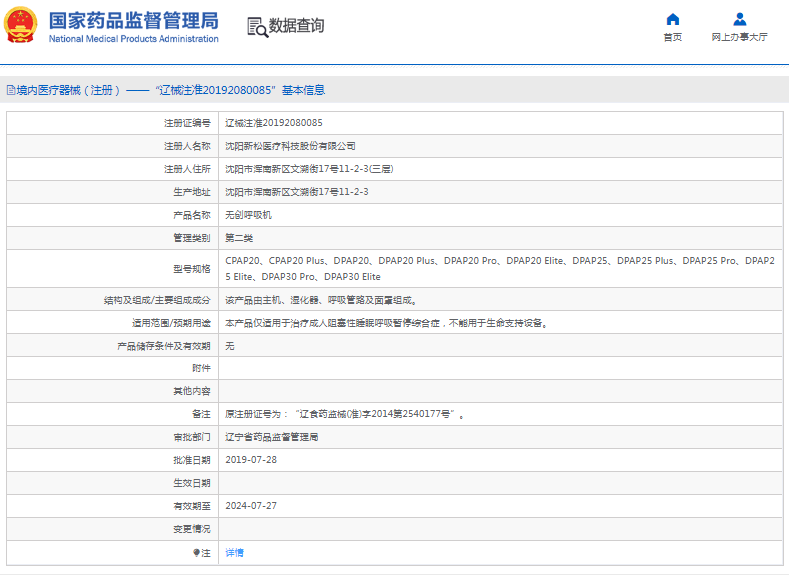The width and height of the screenshot is (789, 575).
Task: Click the 网上办事大厅 text label
Action: [739, 37]
